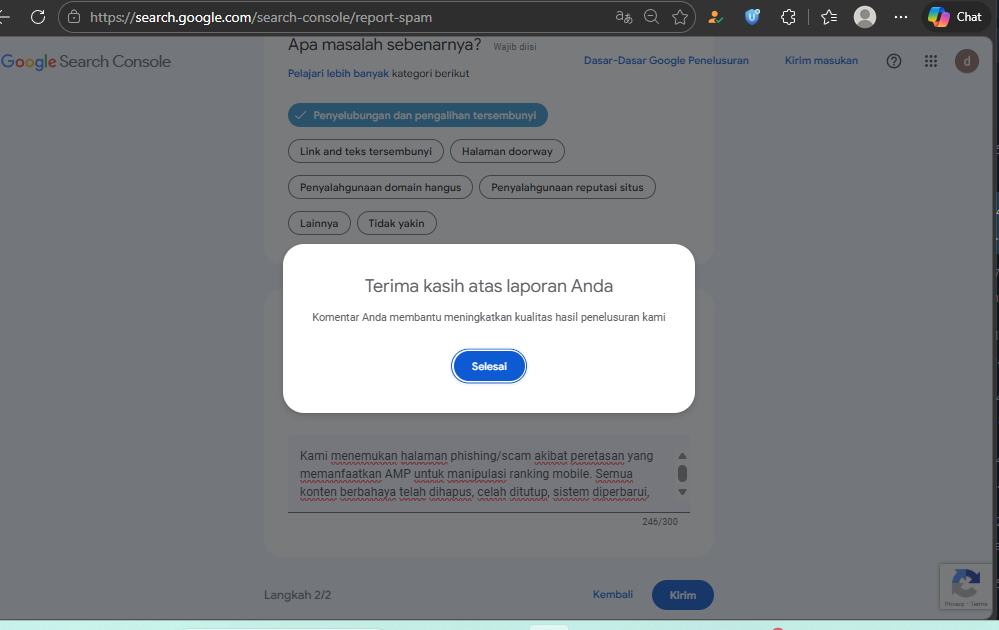Click scroll down arrow in comment box
The width and height of the screenshot is (999, 630).
[x=682, y=492]
